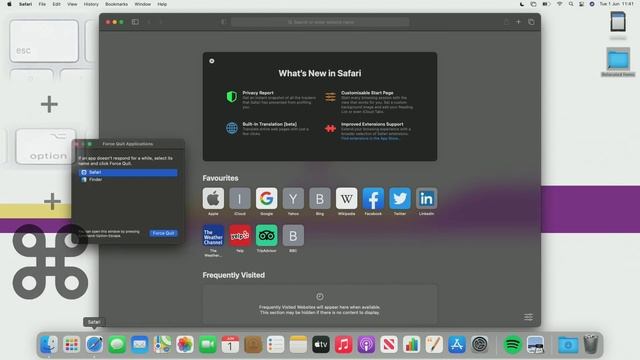
Task: Select Finder in the Force Quit list
Action: (x=128, y=180)
